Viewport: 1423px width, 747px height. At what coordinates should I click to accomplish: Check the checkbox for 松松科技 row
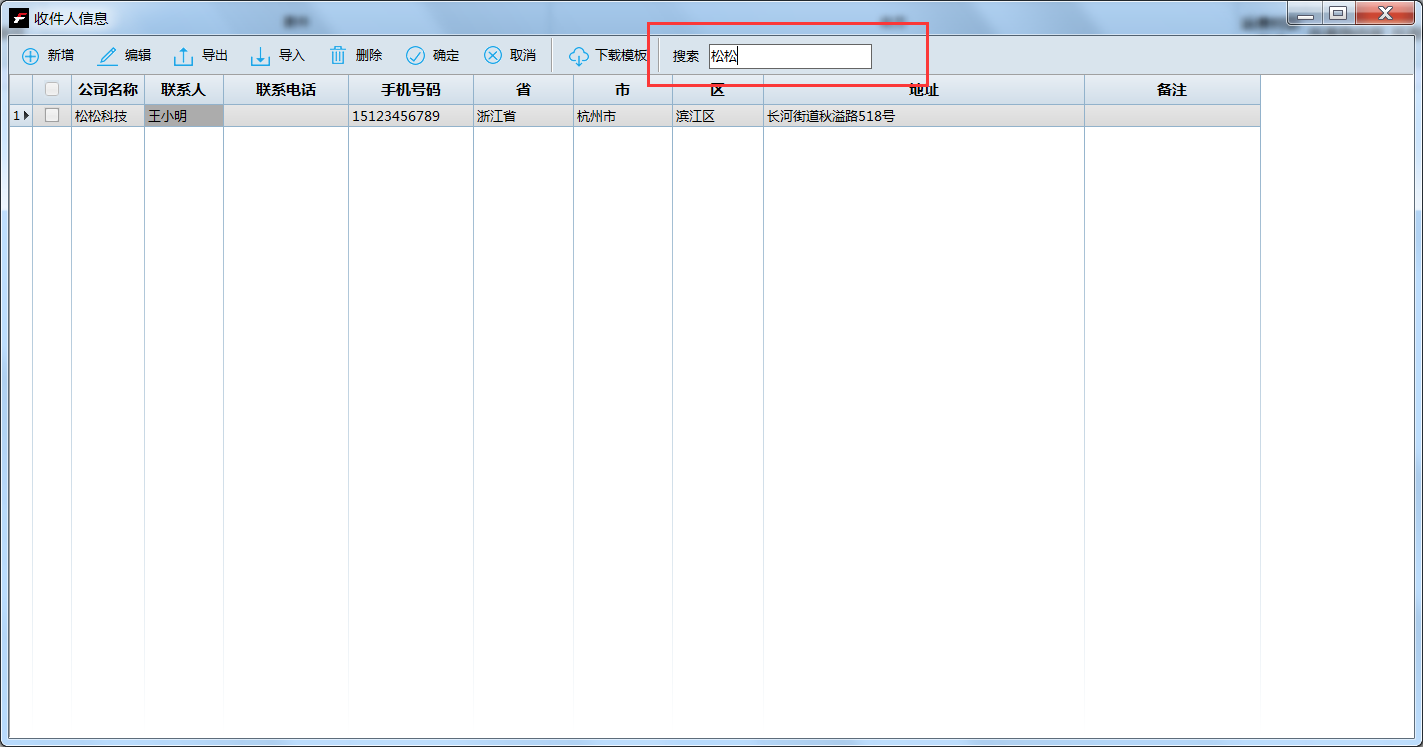(52, 116)
